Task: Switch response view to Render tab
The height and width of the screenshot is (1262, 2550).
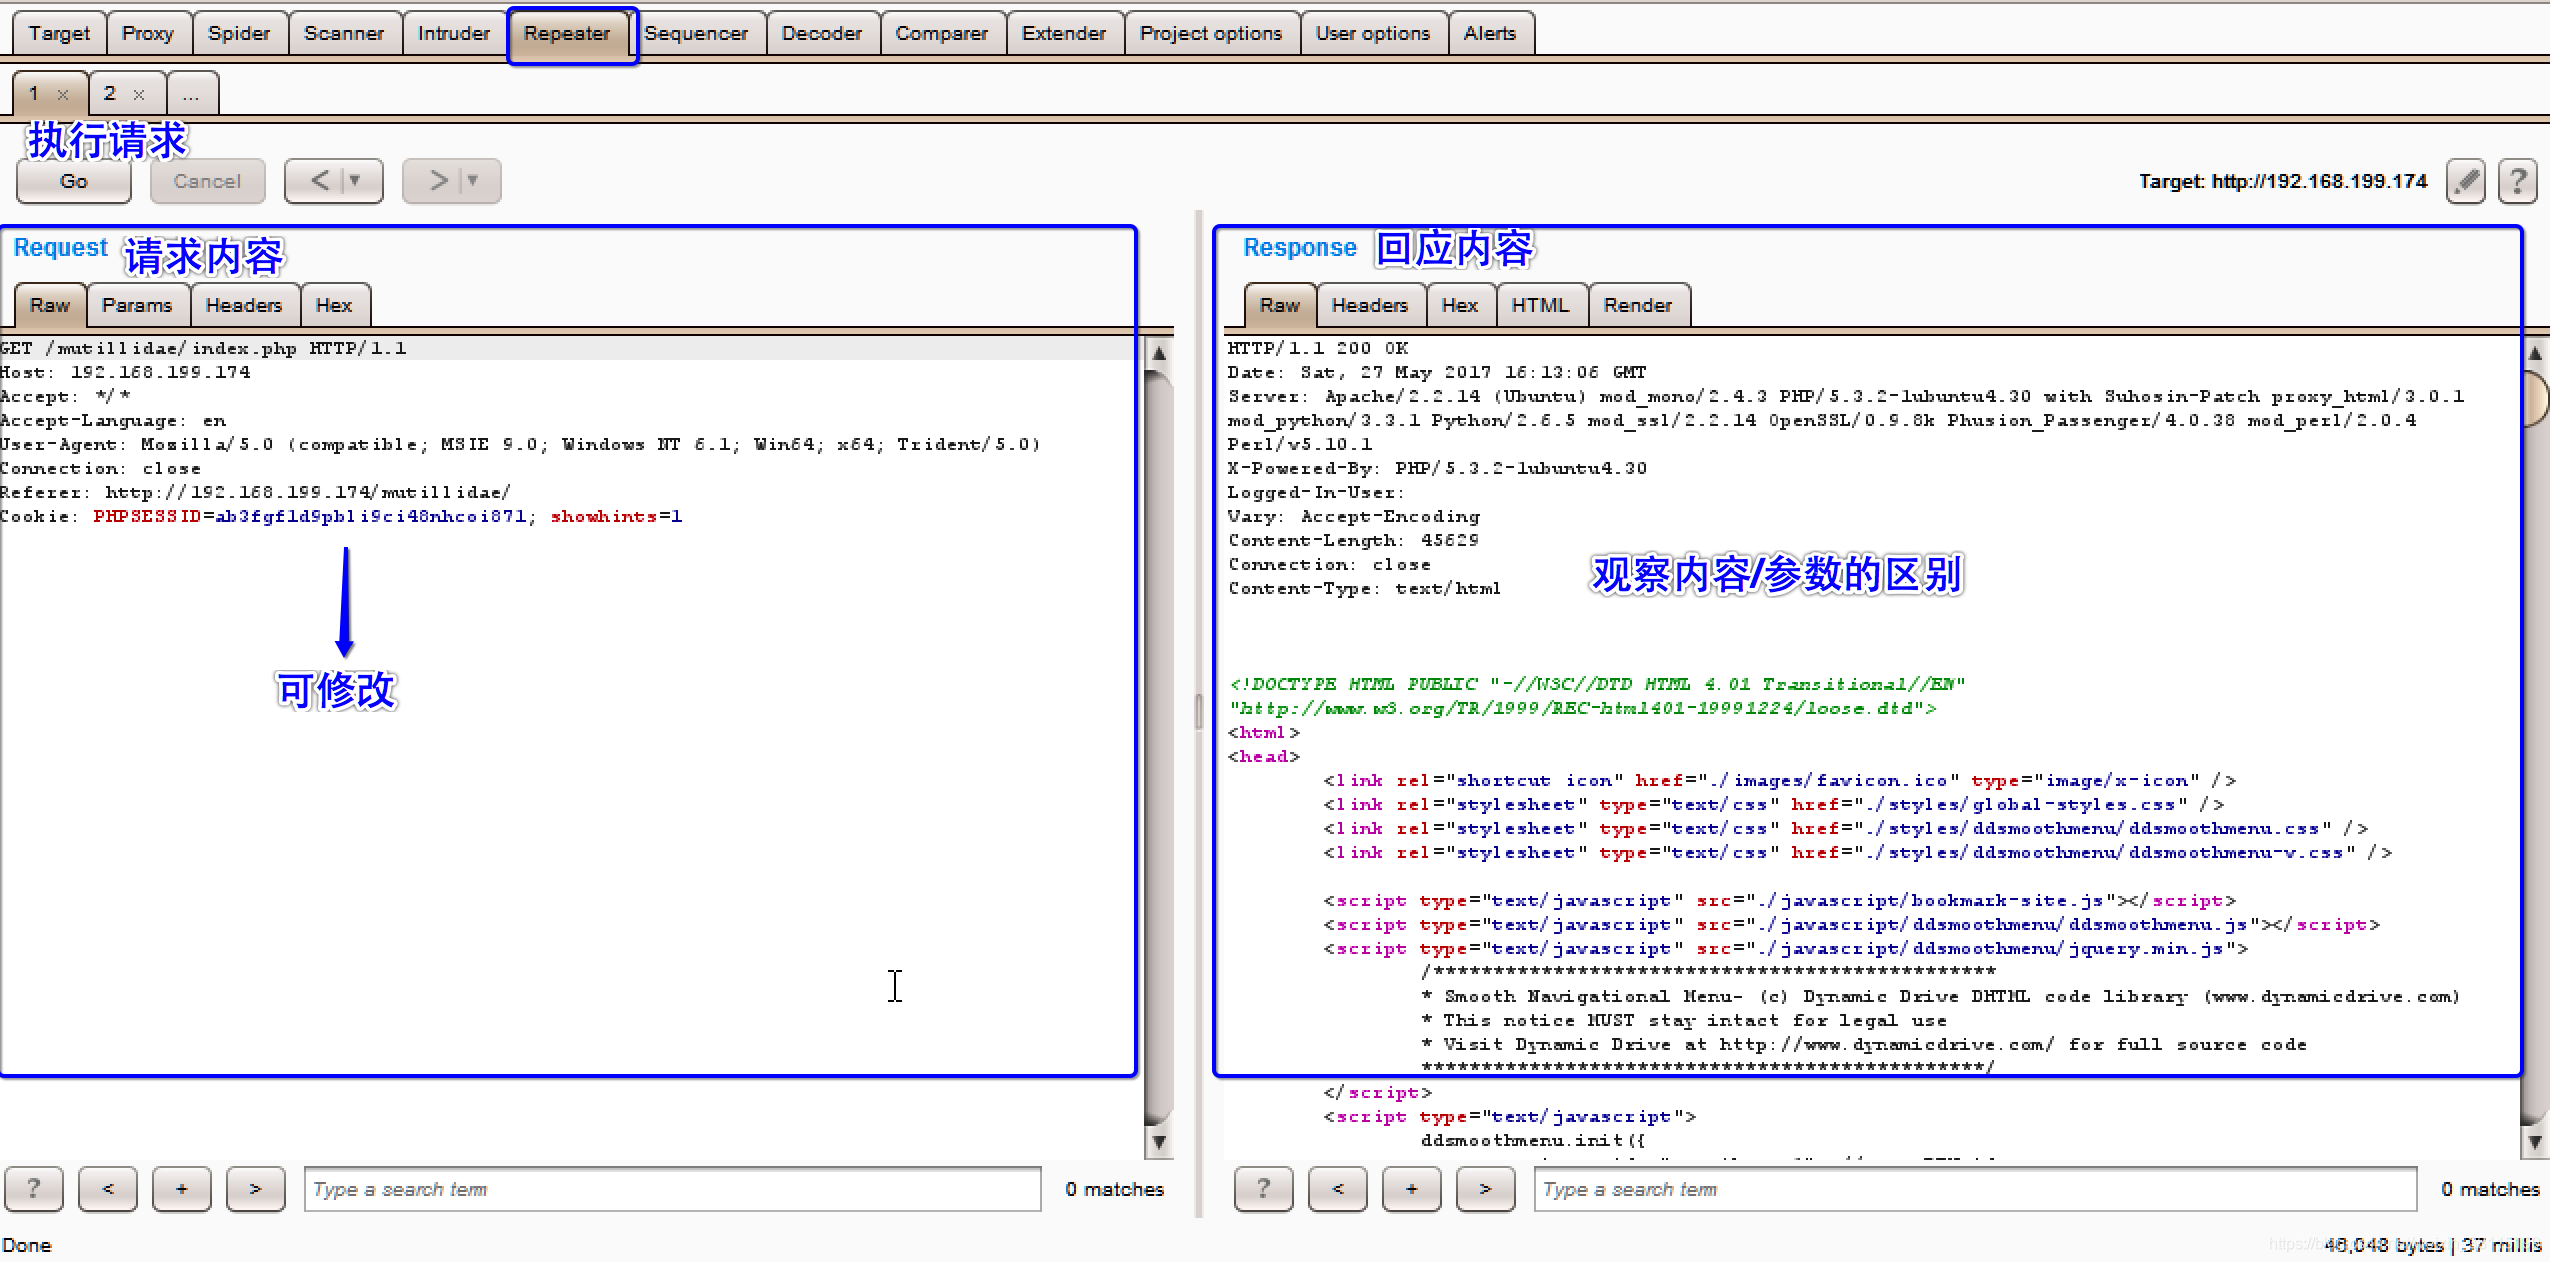Action: point(1637,305)
